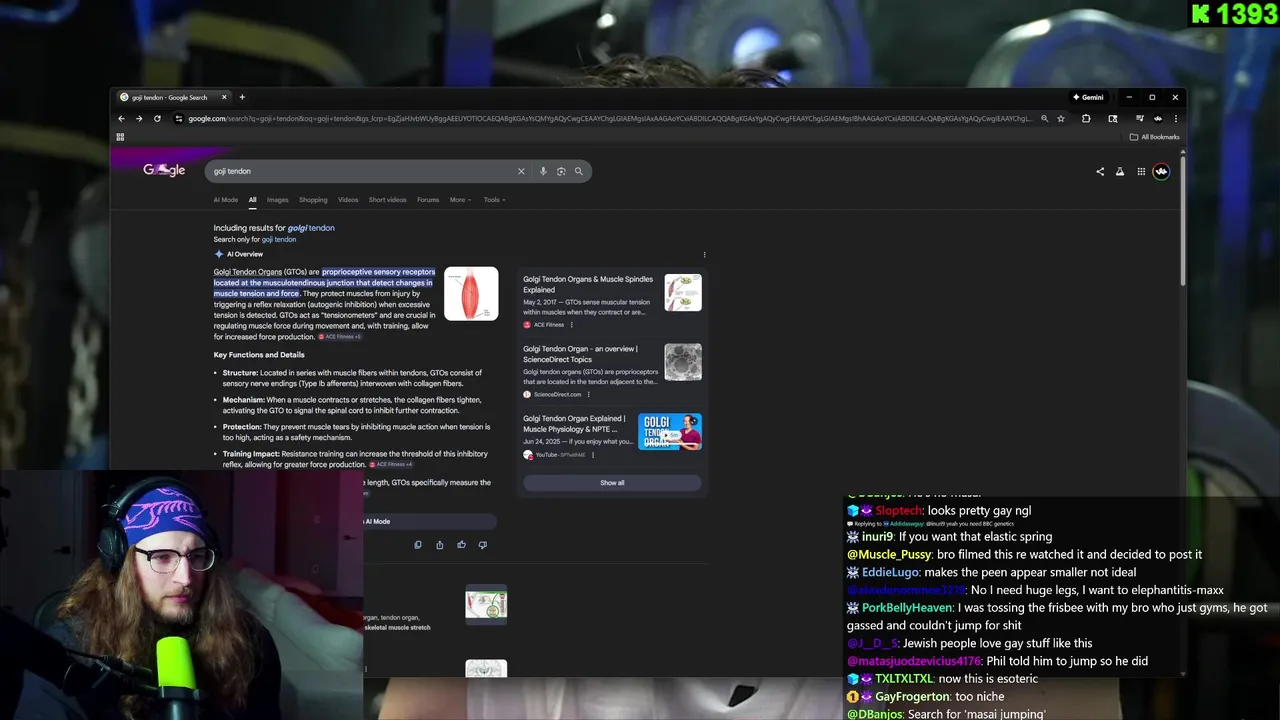Click chat username 'GayFrogerton'

coord(911,696)
